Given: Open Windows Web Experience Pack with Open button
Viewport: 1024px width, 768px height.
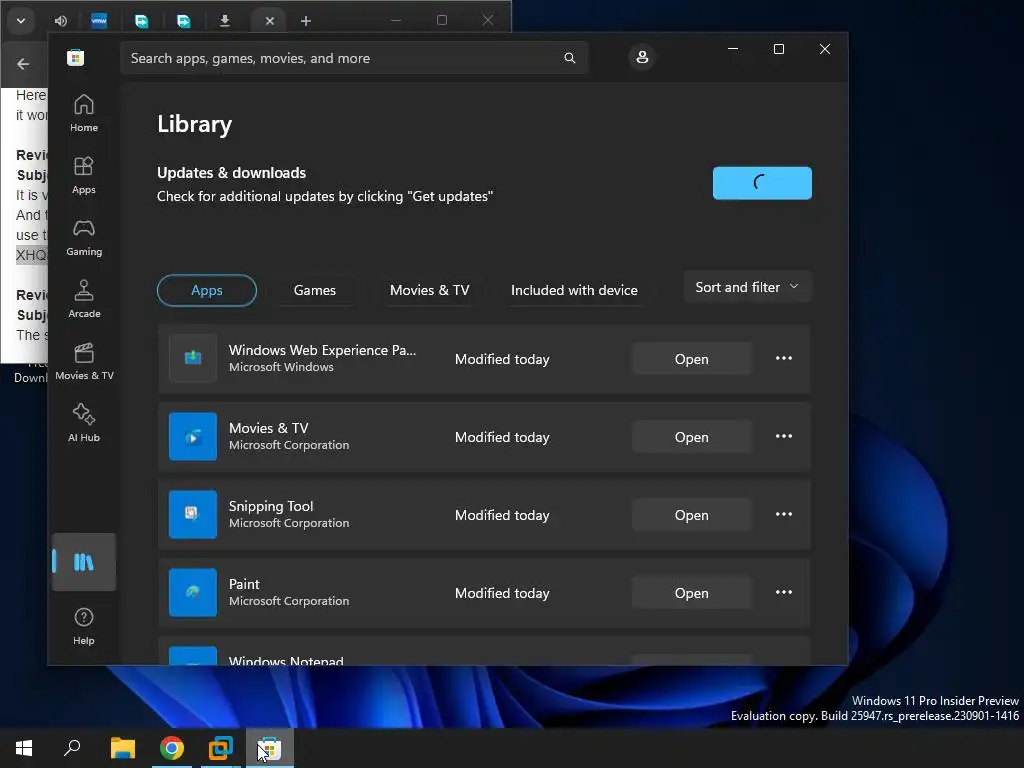Looking at the screenshot, I should coord(692,359).
